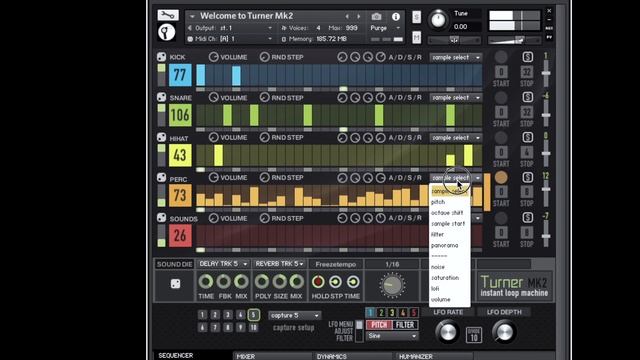Click the delay TIME knob
This screenshot has height=360, width=640.
coord(206,282)
